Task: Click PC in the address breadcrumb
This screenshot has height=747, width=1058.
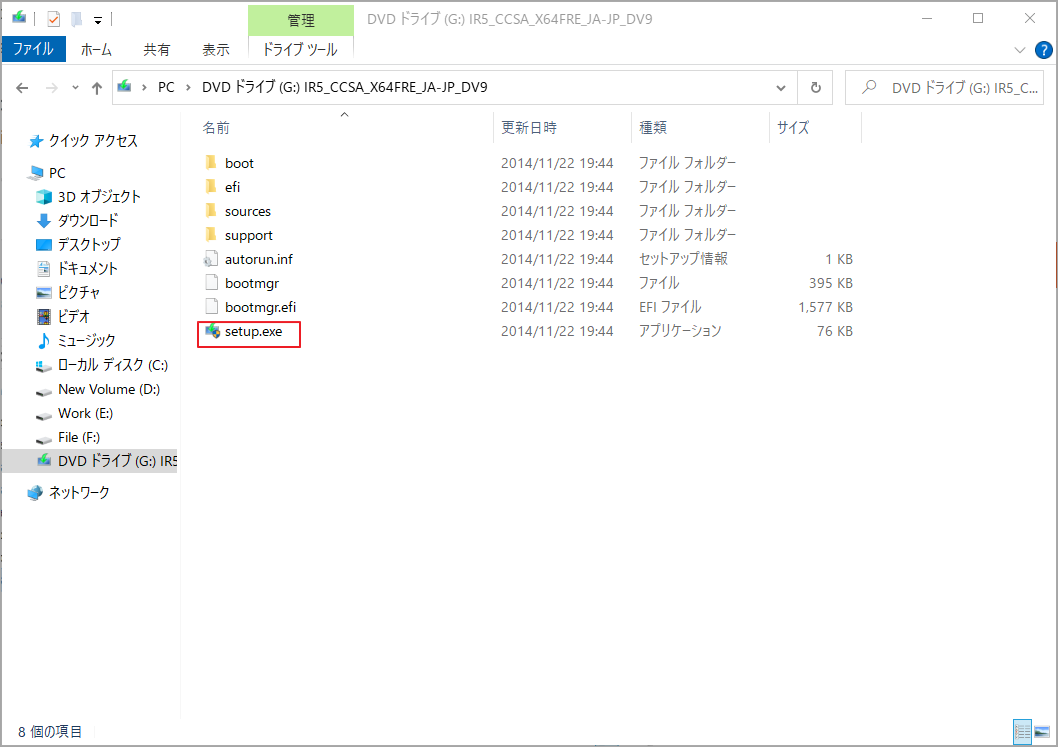Action: [166, 88]
